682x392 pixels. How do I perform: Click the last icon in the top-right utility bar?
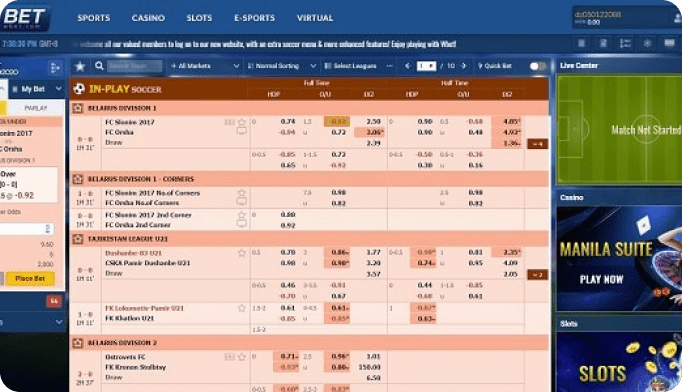[669, 43]
